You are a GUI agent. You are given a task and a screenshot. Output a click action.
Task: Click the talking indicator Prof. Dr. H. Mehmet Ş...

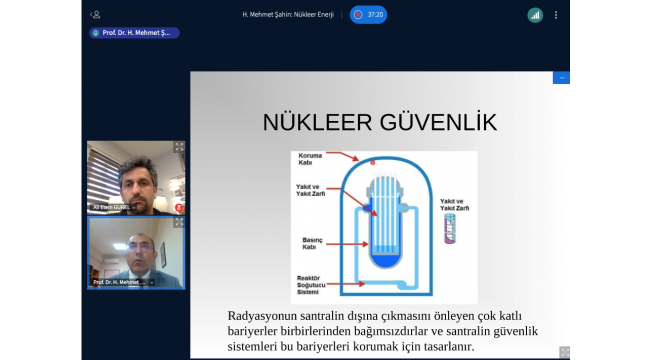[x=134, y=33]
